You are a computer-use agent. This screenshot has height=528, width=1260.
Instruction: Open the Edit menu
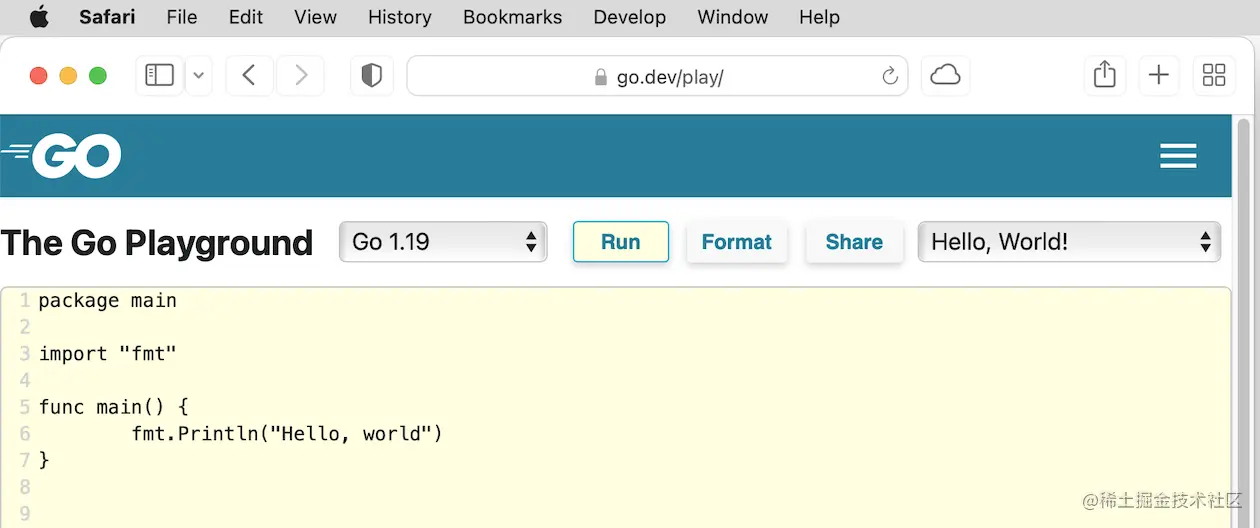[x=246, y=17]
